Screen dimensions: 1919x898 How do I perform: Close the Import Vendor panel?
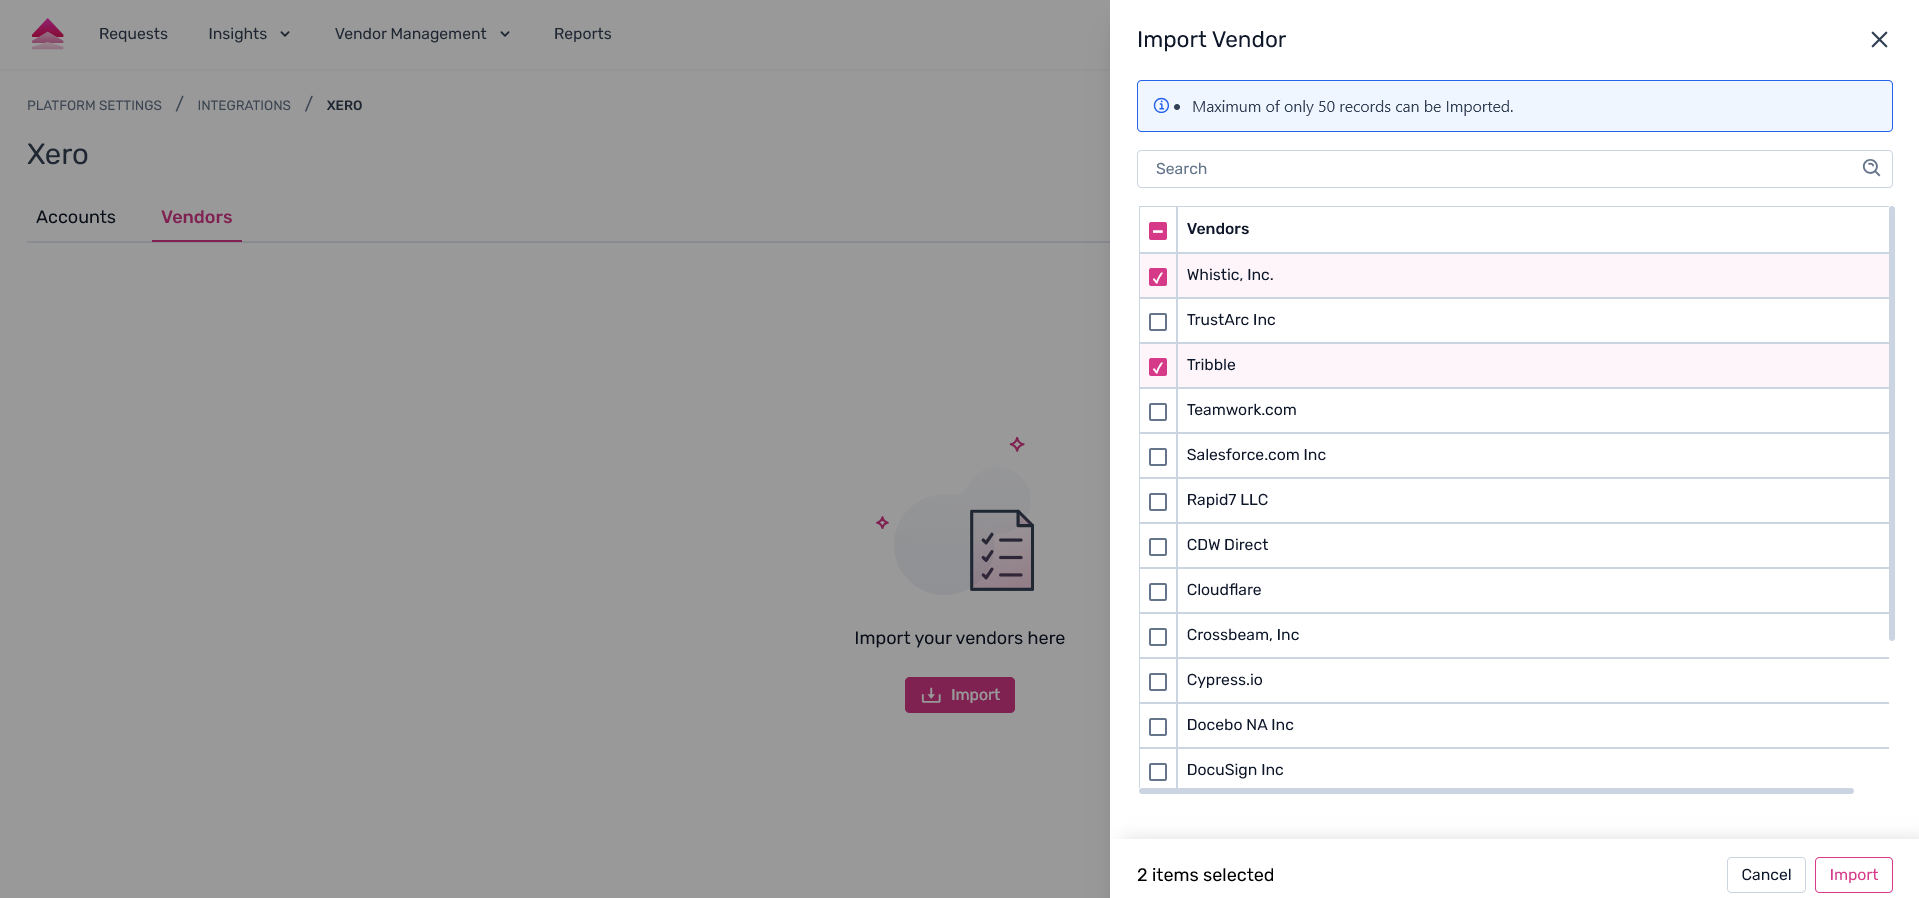click(x=1879, y=39)
